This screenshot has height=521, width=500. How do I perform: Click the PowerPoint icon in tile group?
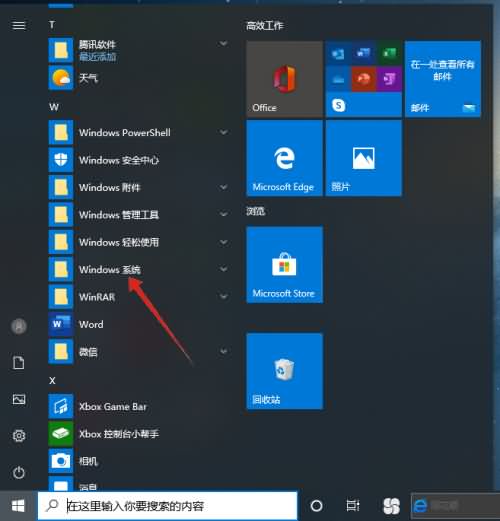(364, 79)
